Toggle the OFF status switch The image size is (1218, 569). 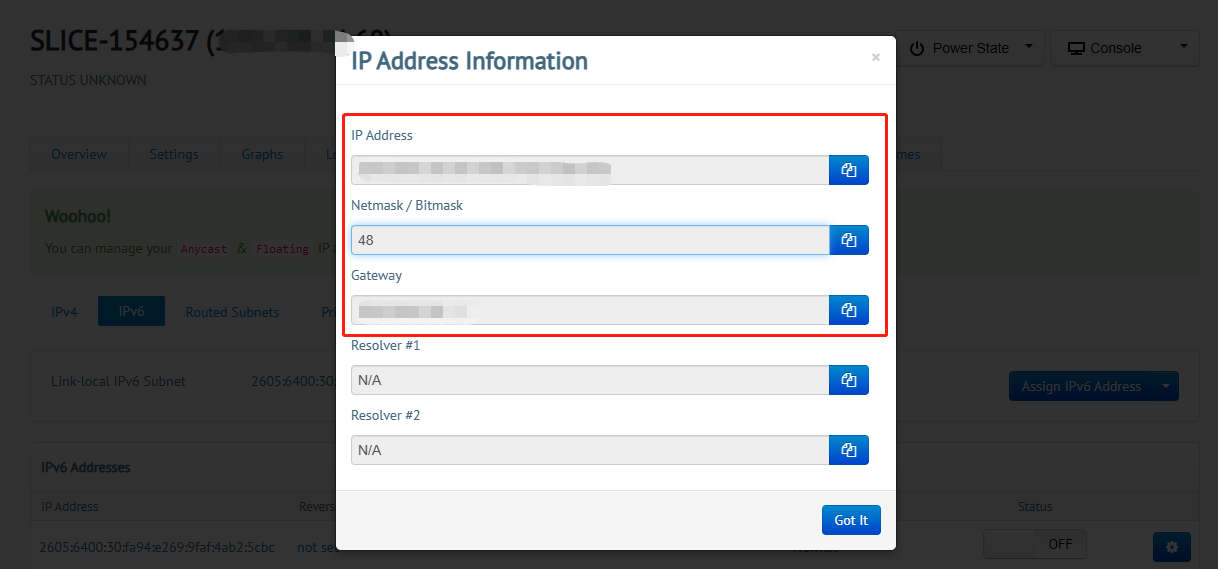coord(1034,544)
